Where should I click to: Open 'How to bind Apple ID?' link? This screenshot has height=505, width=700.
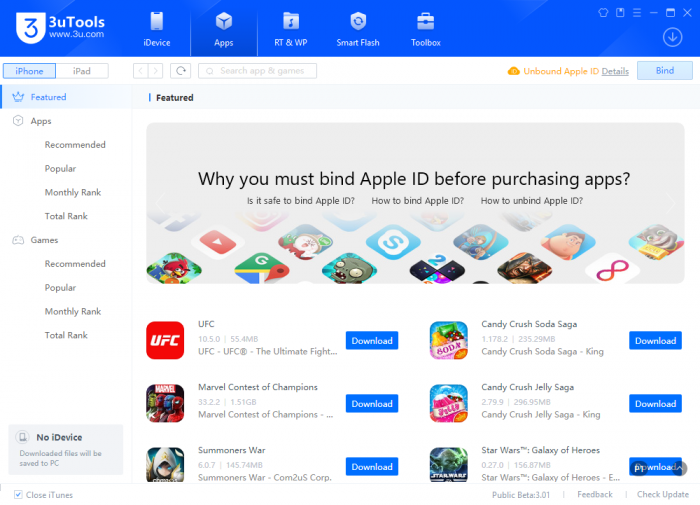point(417,201)
